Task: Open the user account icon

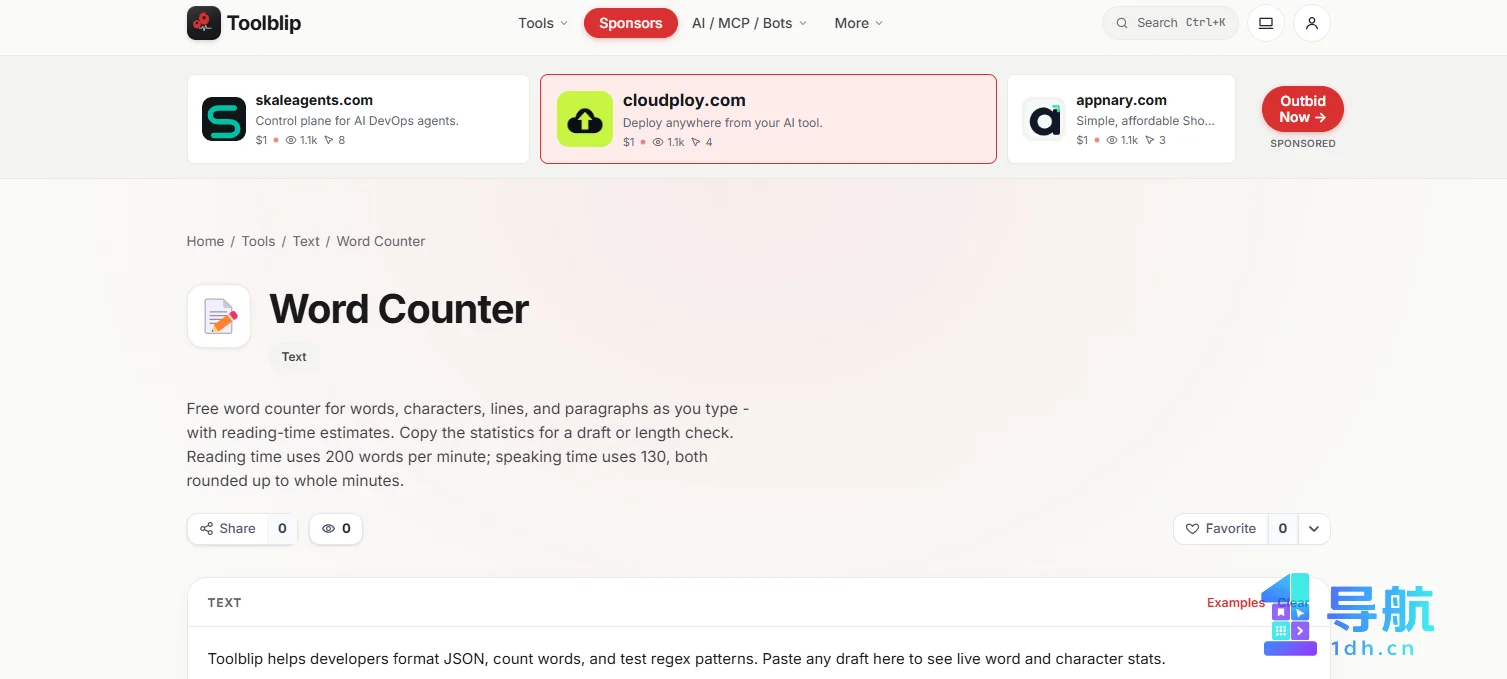Action: (x=1312, y=23)
